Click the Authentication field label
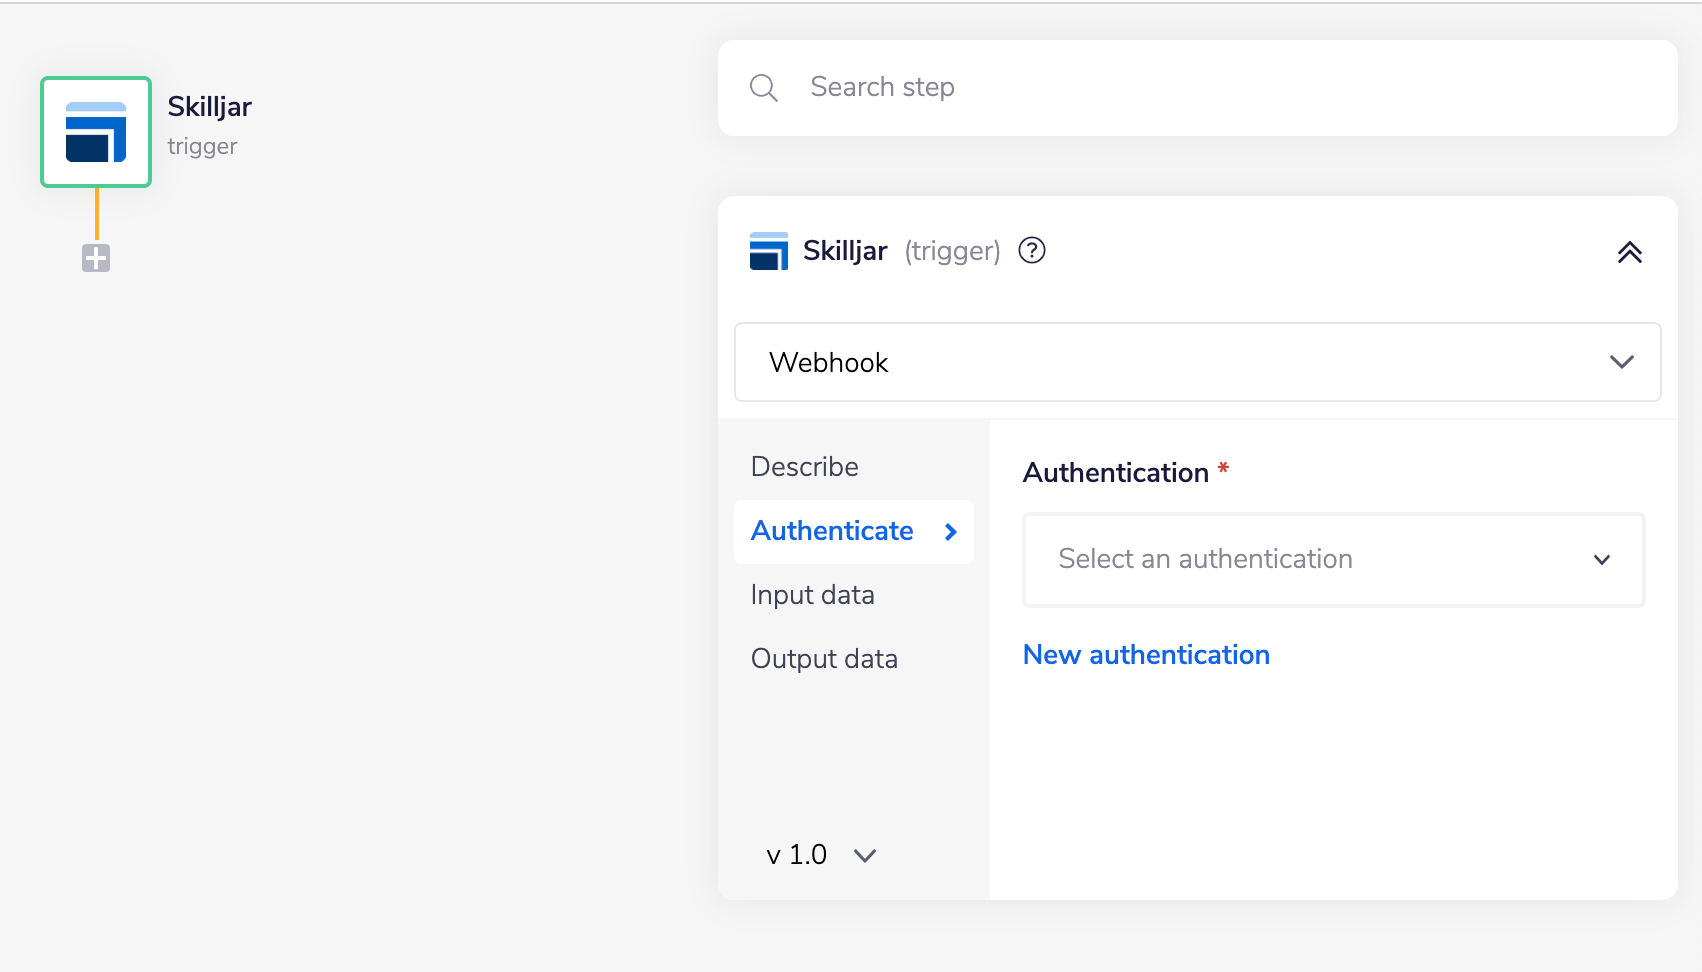The image size is (1702, 972). 1116,473
